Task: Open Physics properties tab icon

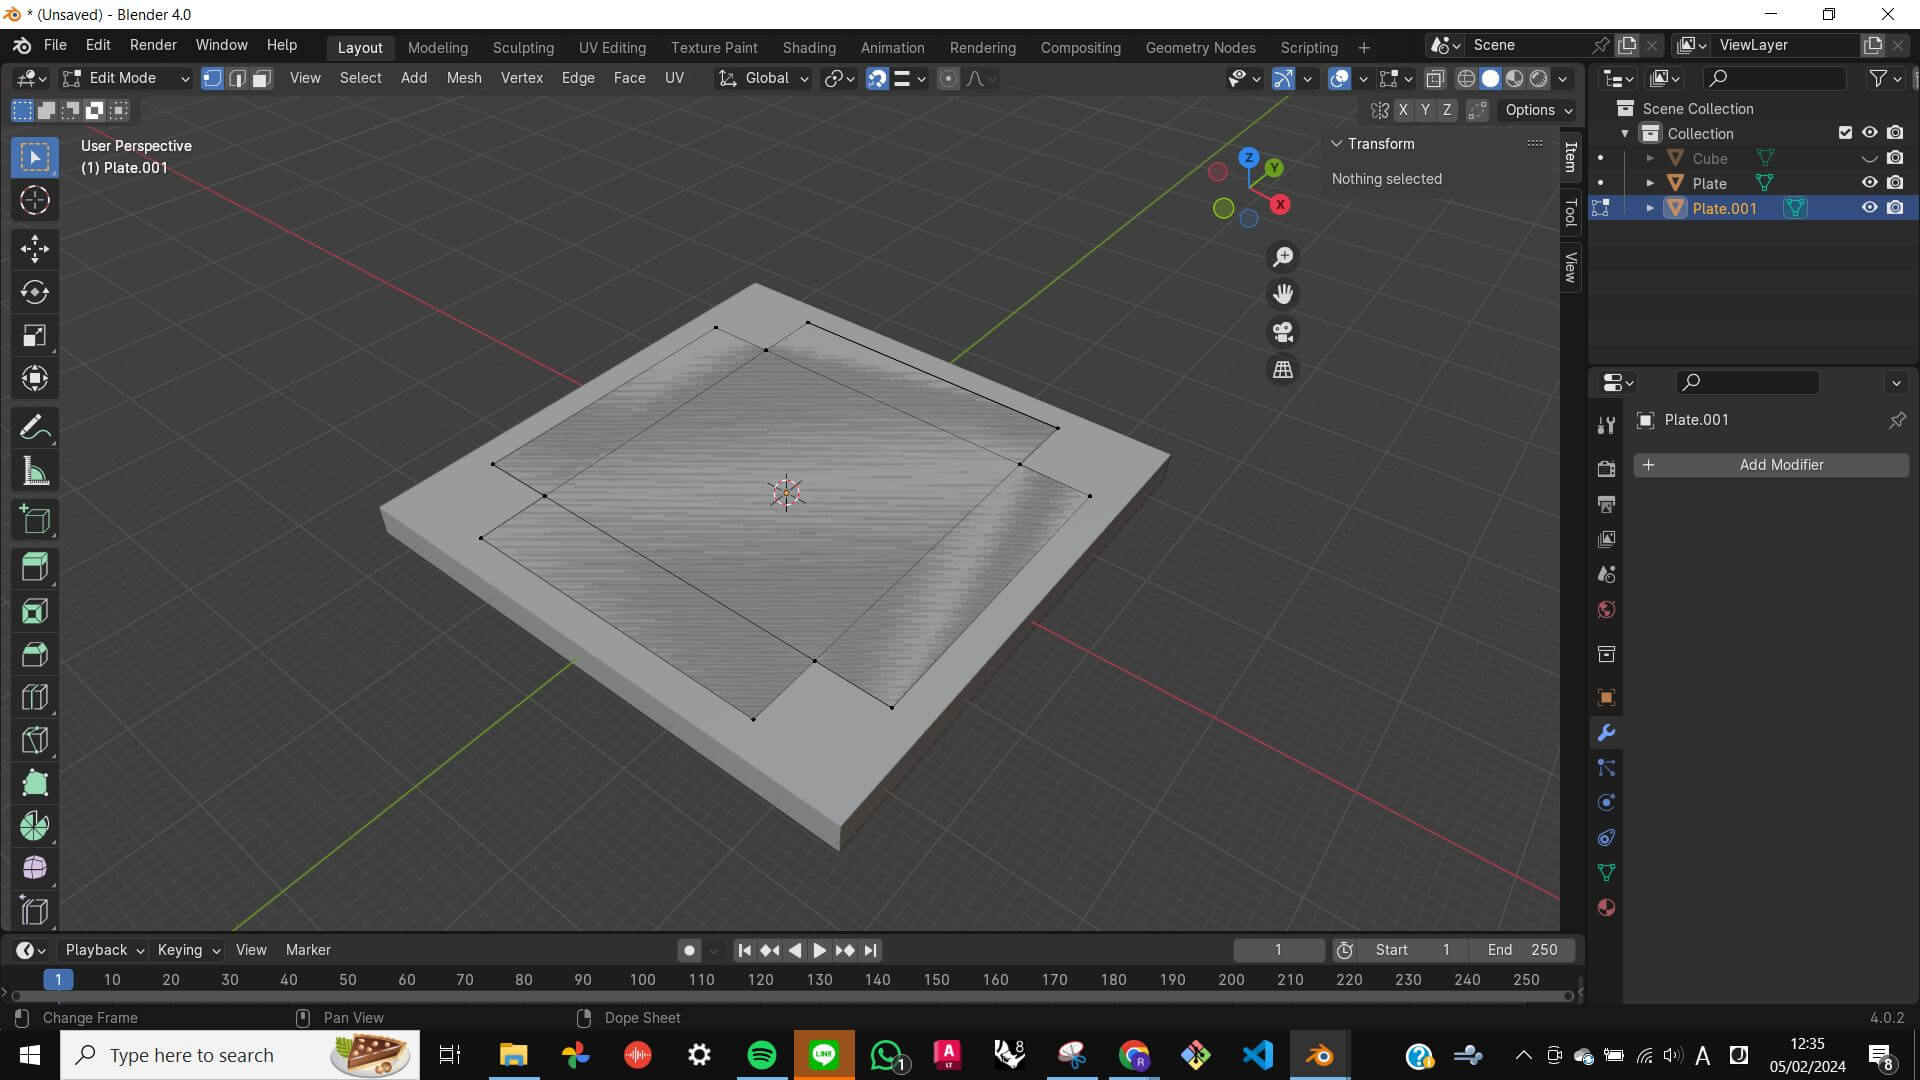Action: pyautogui.click(x=1606, y=803)
